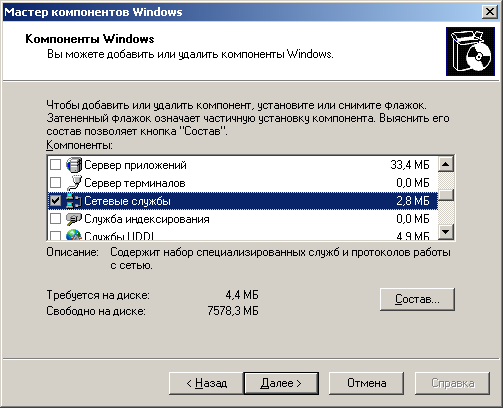The image size is (503, 408).
Task: Click the components list scroll up arrow
Action: 446,164
